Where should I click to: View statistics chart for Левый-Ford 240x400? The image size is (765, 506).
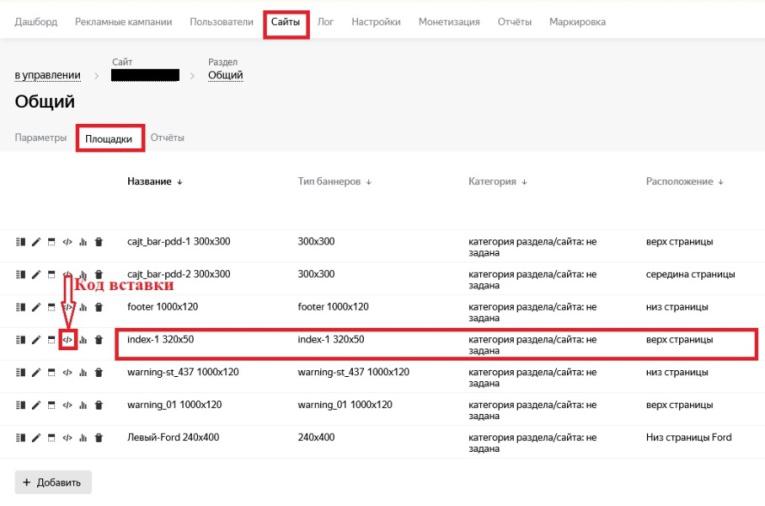(83, 438)
